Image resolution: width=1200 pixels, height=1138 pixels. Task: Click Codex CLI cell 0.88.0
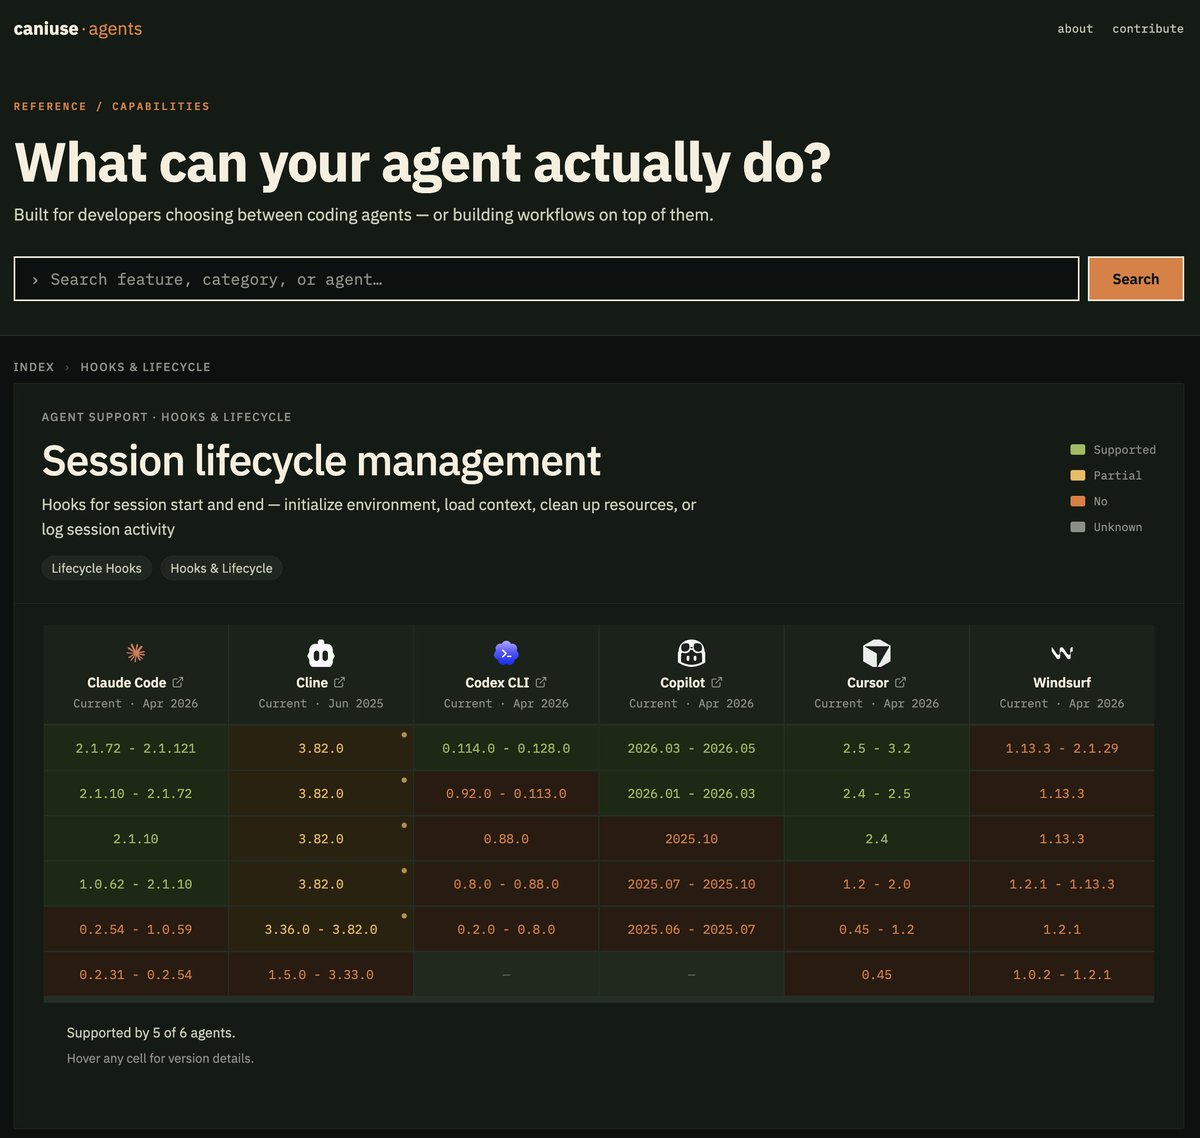[x=506, y=839]
